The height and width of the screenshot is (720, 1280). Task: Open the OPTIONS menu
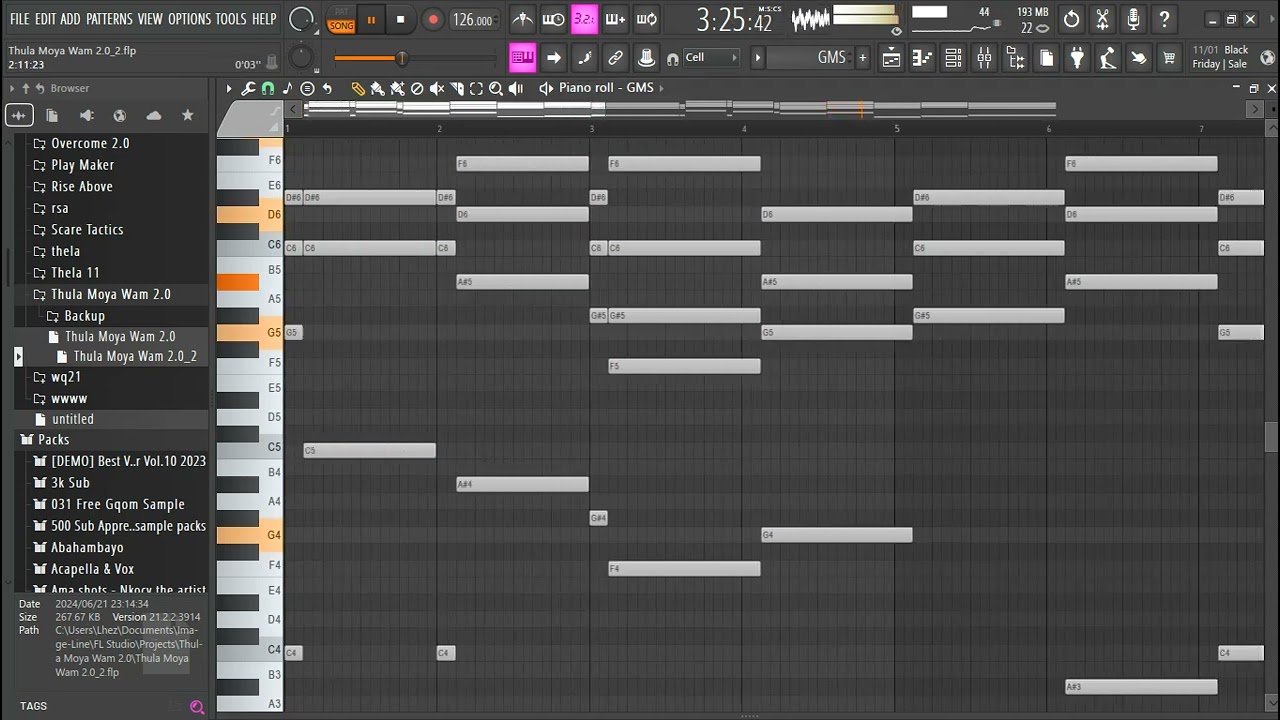(x=189, y=19)
